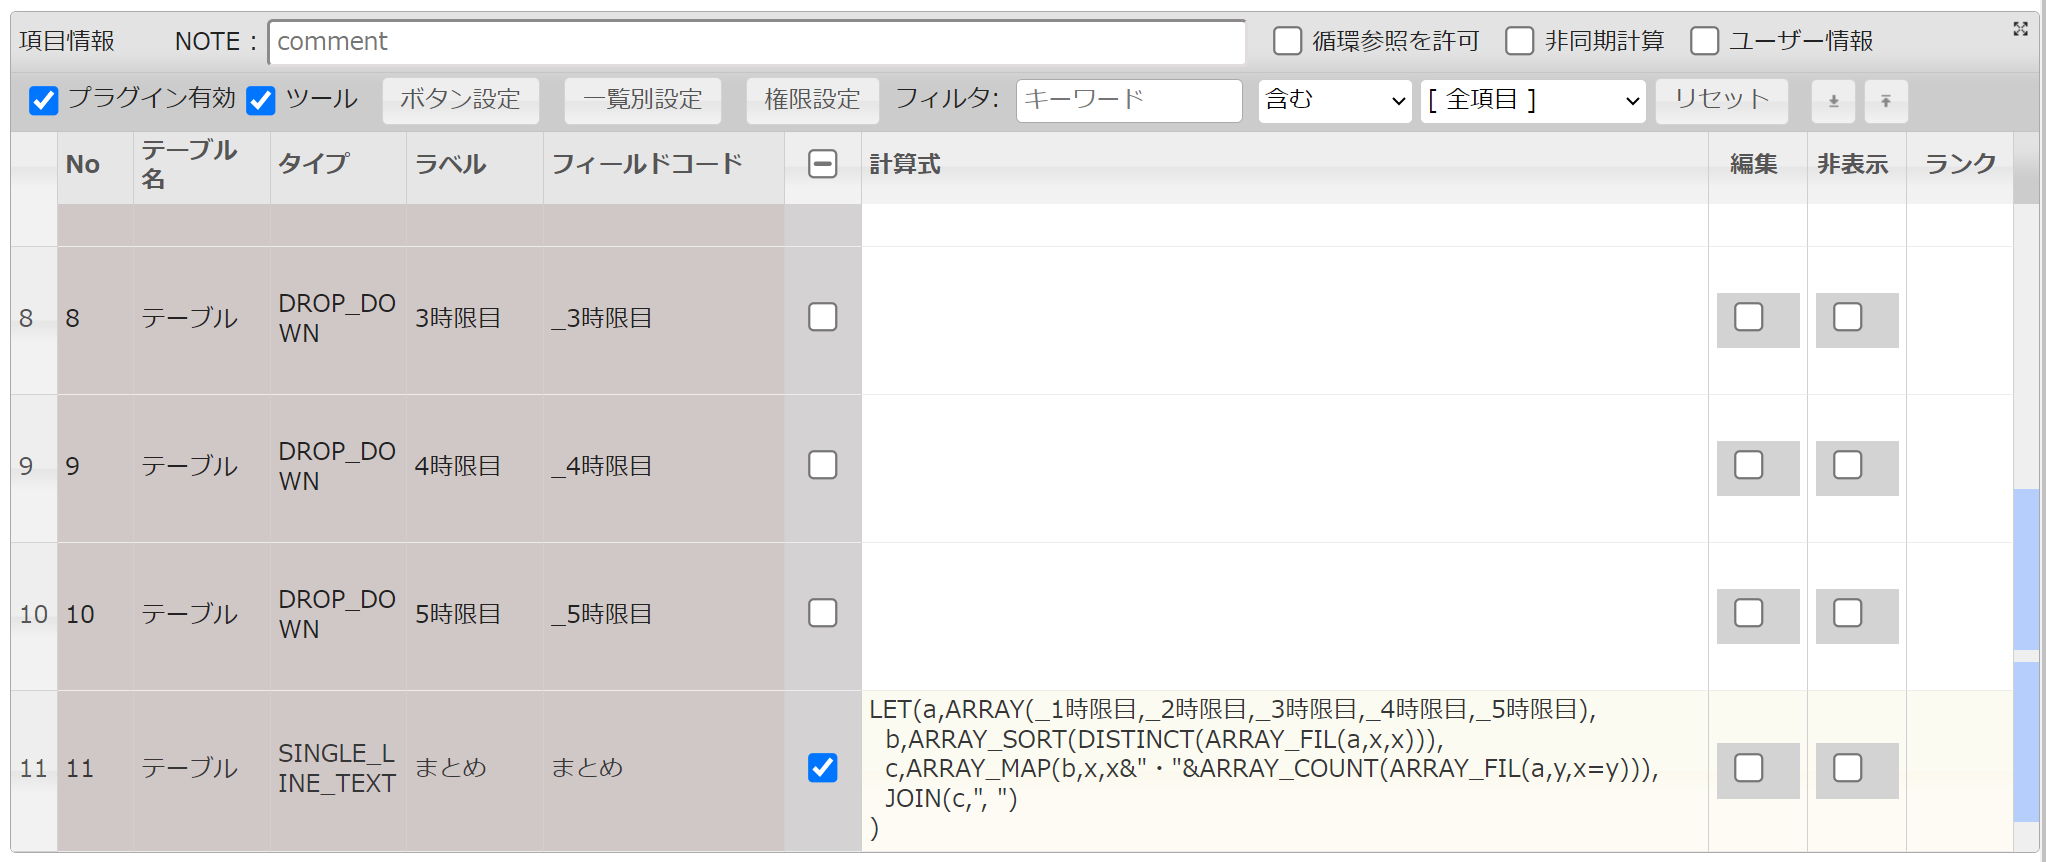Click the vertical scrollbar thumb
Image resolution: width=2046 pixels, height=862 pixels.
pyautogui.click(x=2026, y=655)
